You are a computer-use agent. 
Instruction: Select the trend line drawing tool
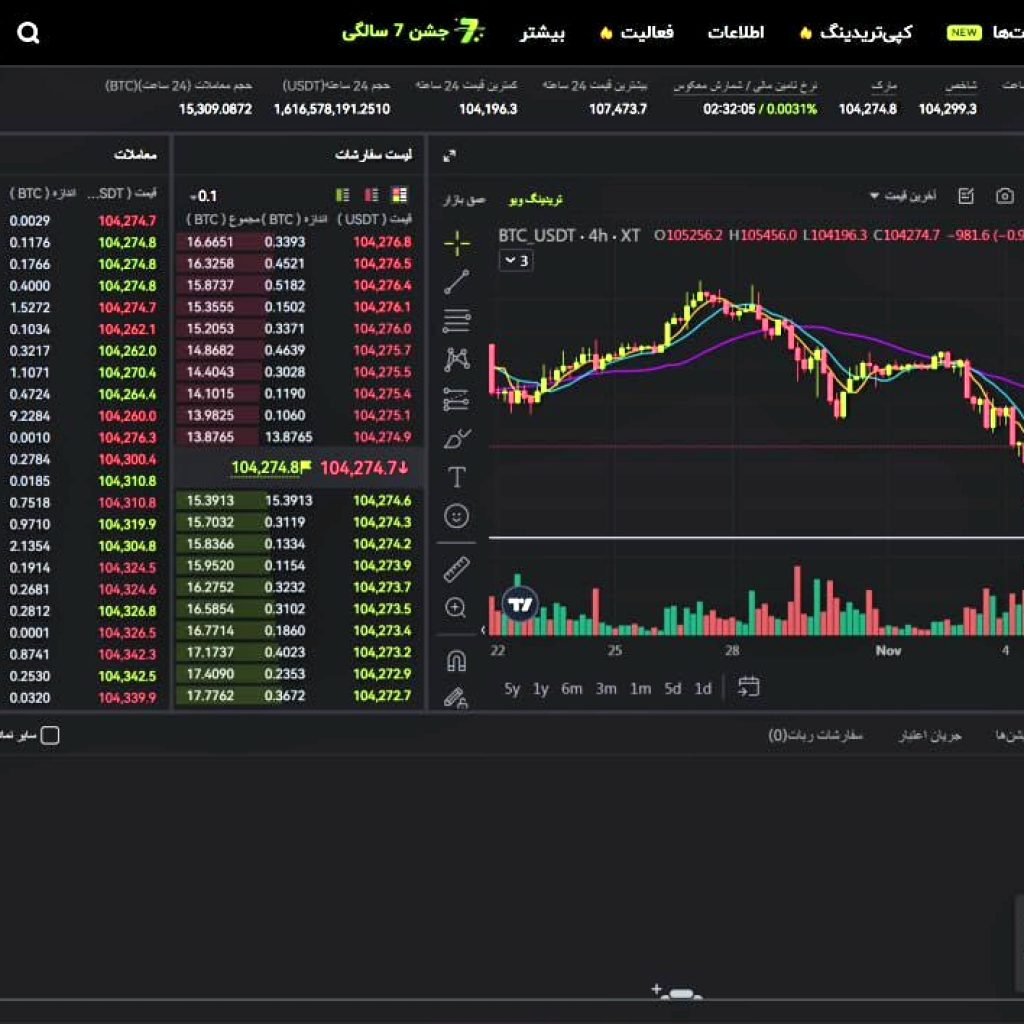pyautogui.click(x=457, y=282)
